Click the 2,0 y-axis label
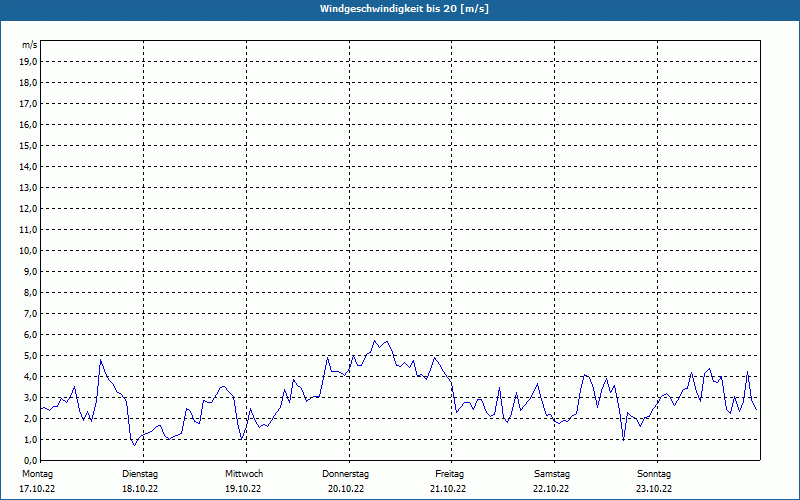 (x=30, y=418)
